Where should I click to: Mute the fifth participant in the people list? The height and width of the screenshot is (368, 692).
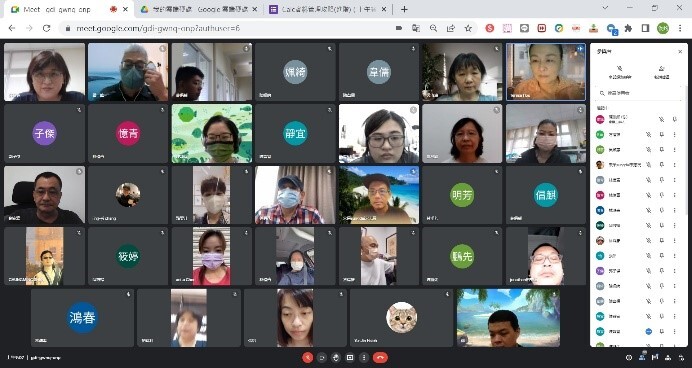648,180
